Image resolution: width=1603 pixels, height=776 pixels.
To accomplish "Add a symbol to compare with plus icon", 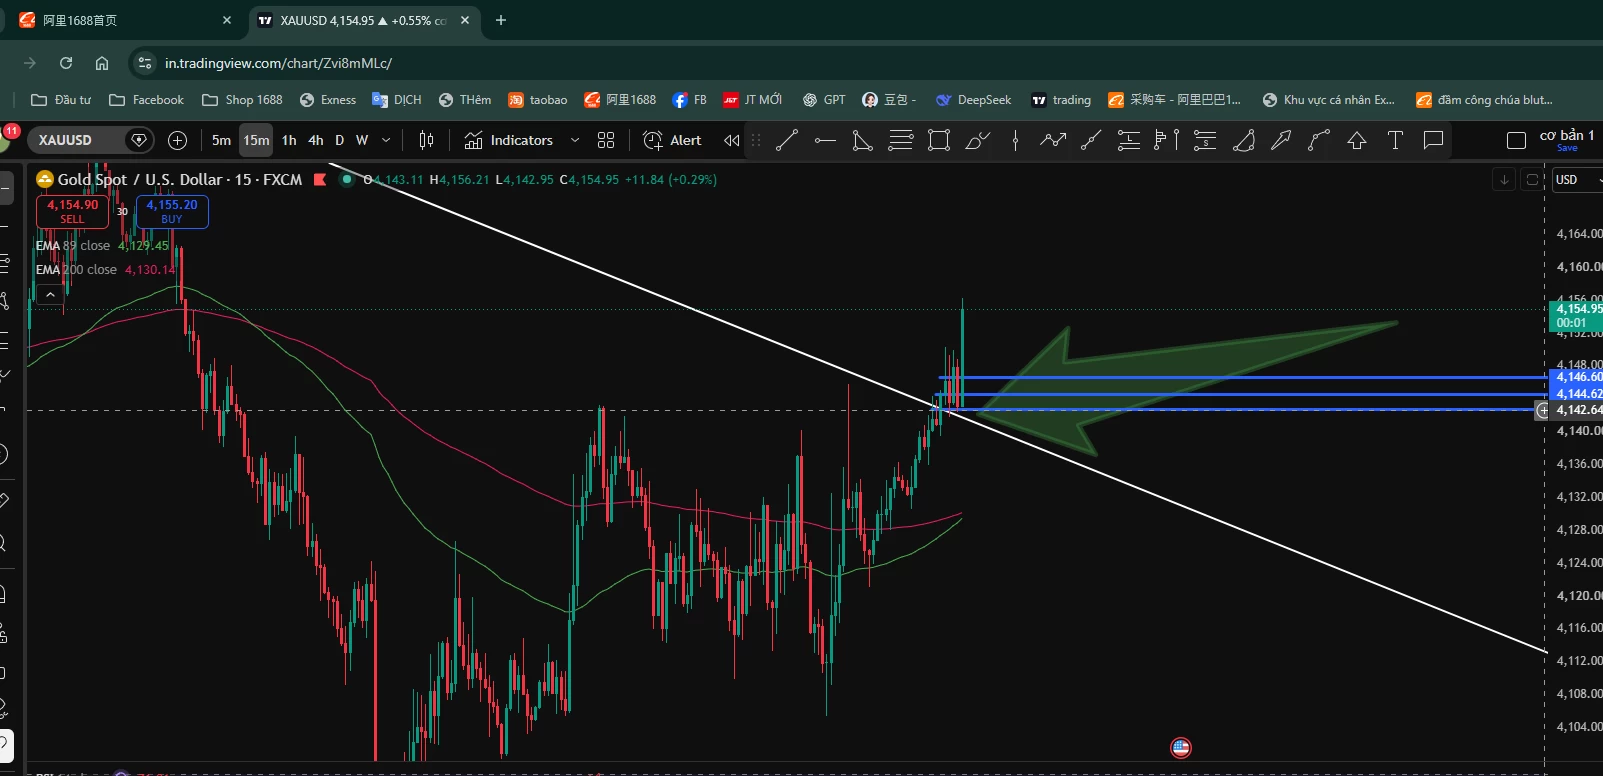I will click(x=177, y=141).
